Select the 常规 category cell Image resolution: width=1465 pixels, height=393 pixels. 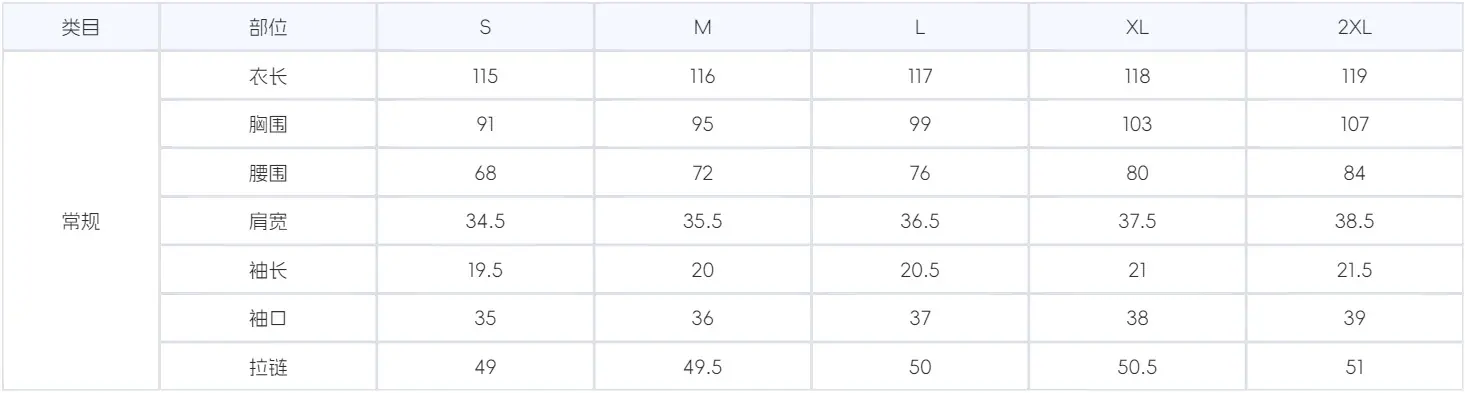pyautogui.click(x=81, y=222)
